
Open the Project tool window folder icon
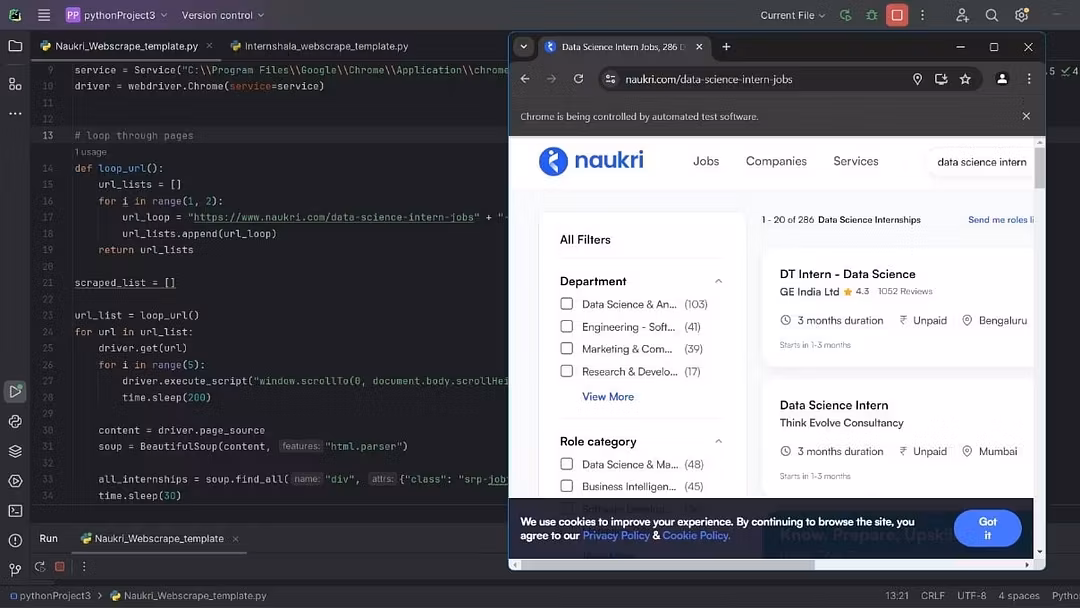tap(15, 46)
